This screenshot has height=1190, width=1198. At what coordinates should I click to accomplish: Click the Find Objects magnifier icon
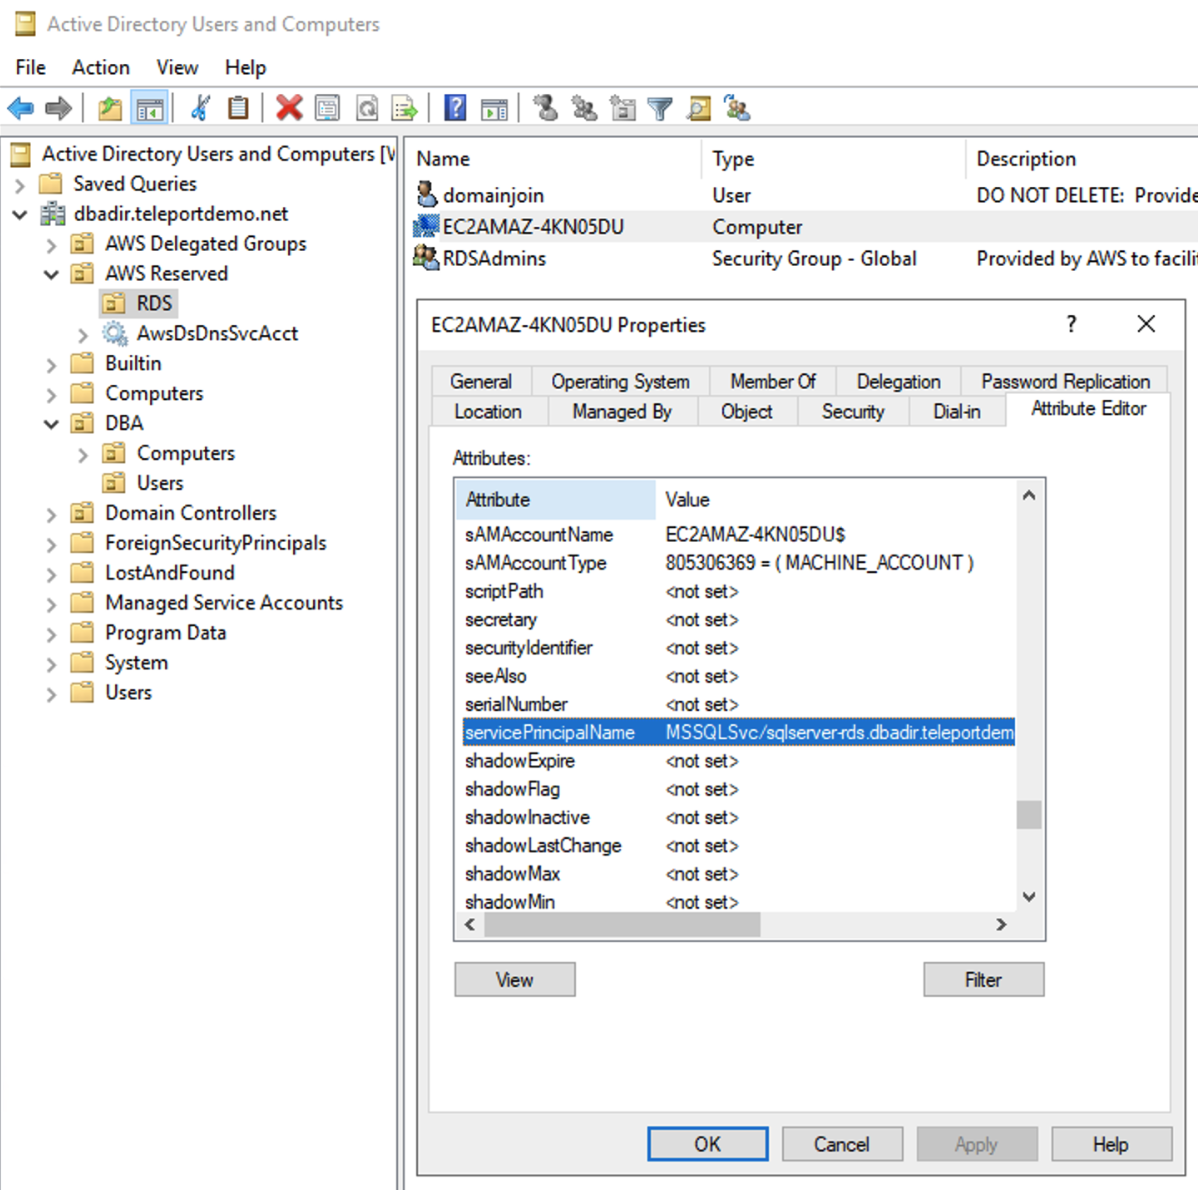699,108
